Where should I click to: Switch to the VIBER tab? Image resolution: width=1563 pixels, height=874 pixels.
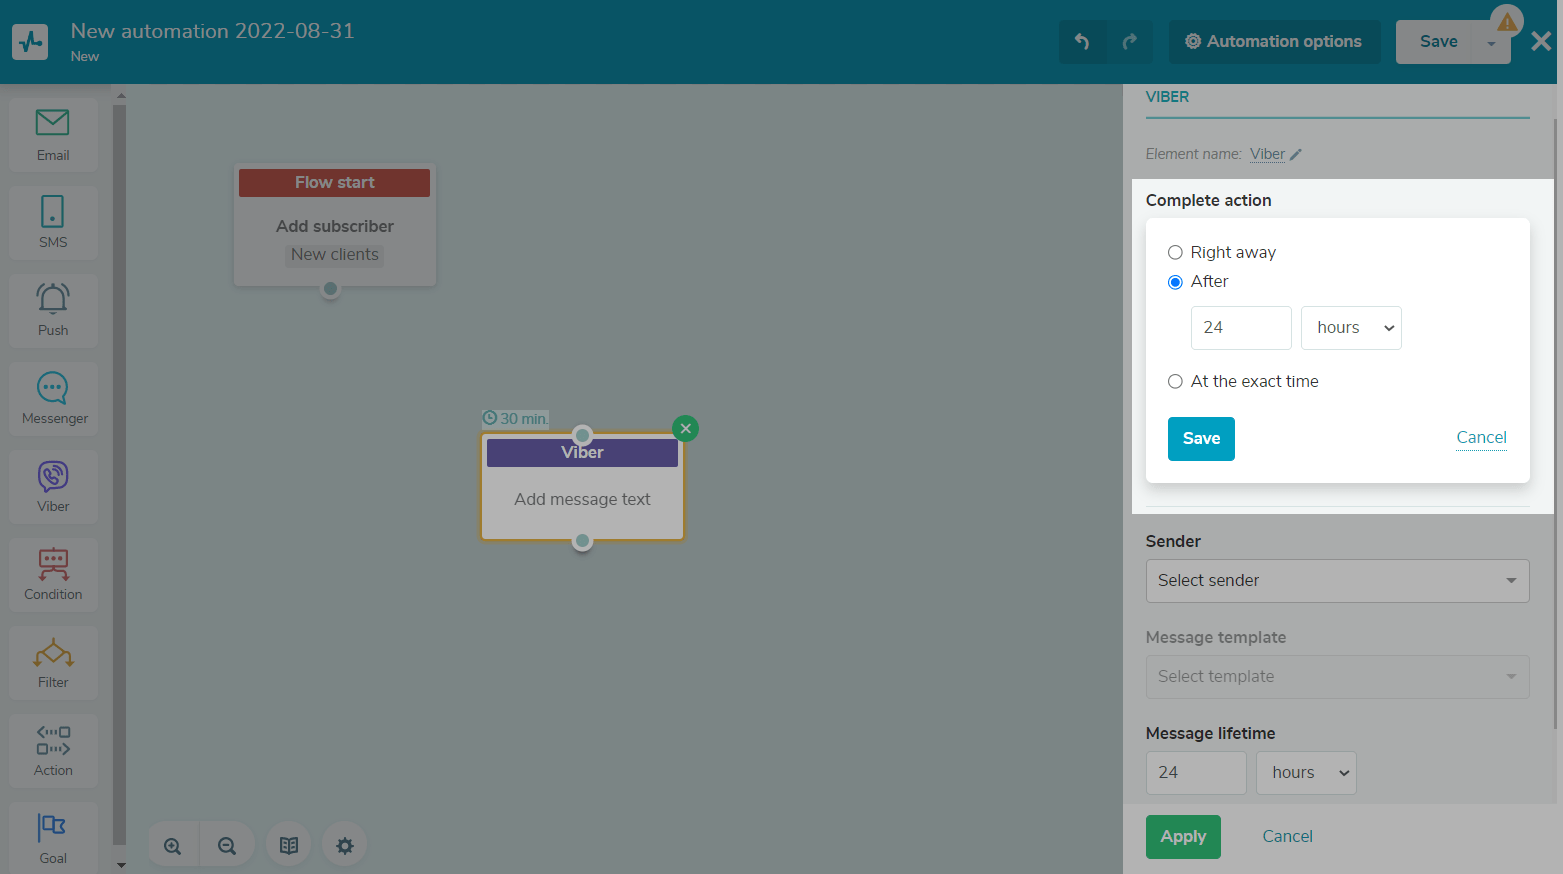click(x=1167, y=97)
